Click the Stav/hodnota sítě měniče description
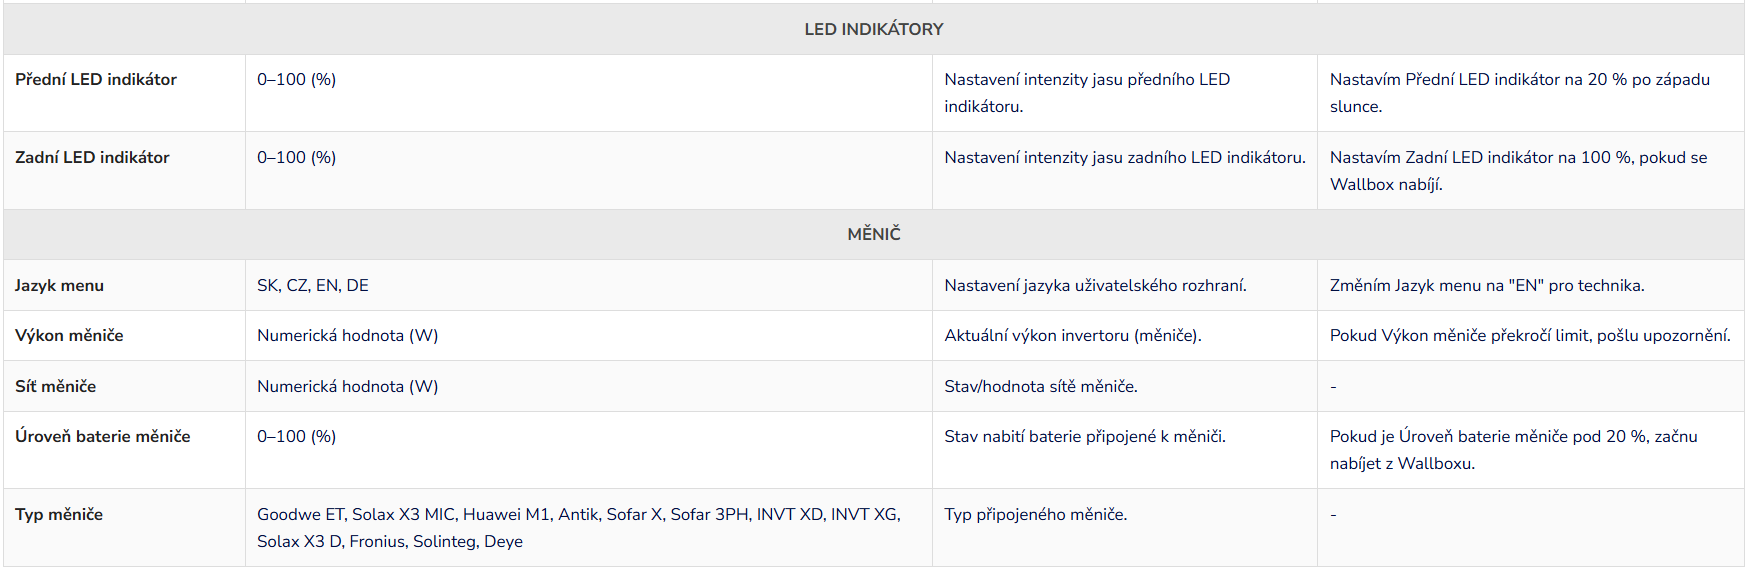The image size is (1753, 577). point(1040,387)
